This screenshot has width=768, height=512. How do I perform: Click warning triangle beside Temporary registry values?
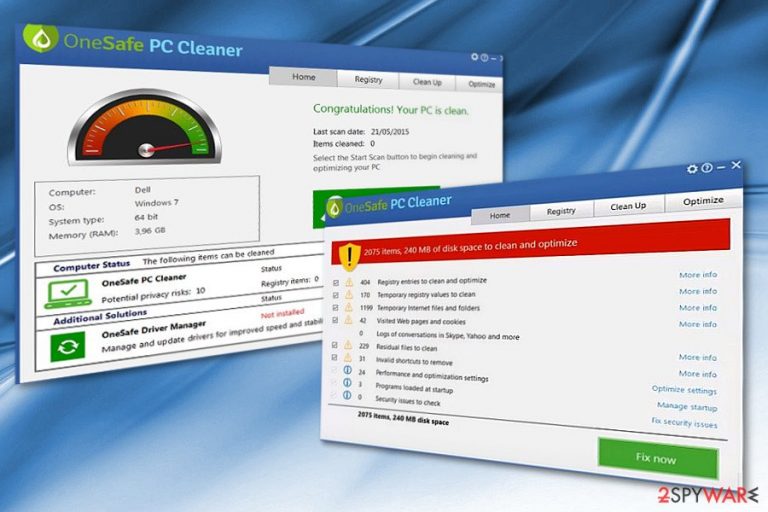click(x=349, y=294)
